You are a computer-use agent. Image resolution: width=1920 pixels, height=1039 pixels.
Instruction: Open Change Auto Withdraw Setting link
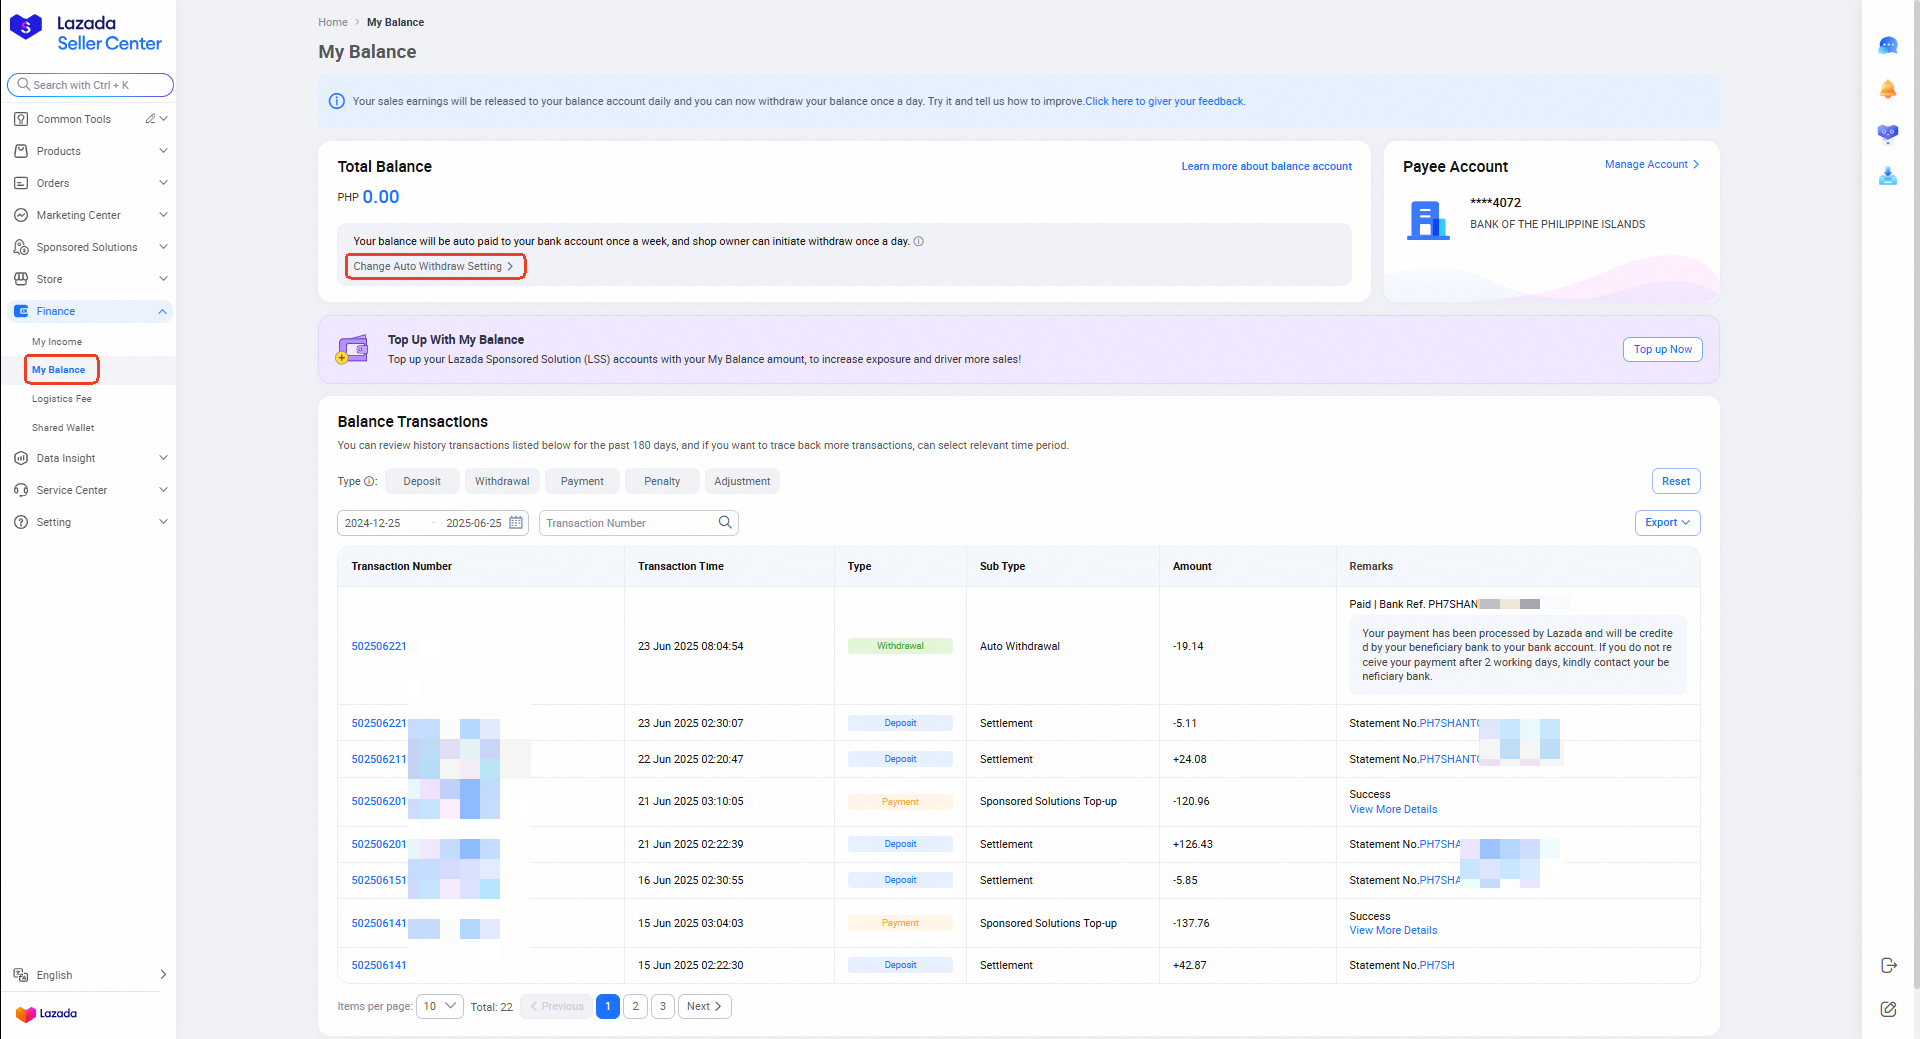click(x=433, y=266)
